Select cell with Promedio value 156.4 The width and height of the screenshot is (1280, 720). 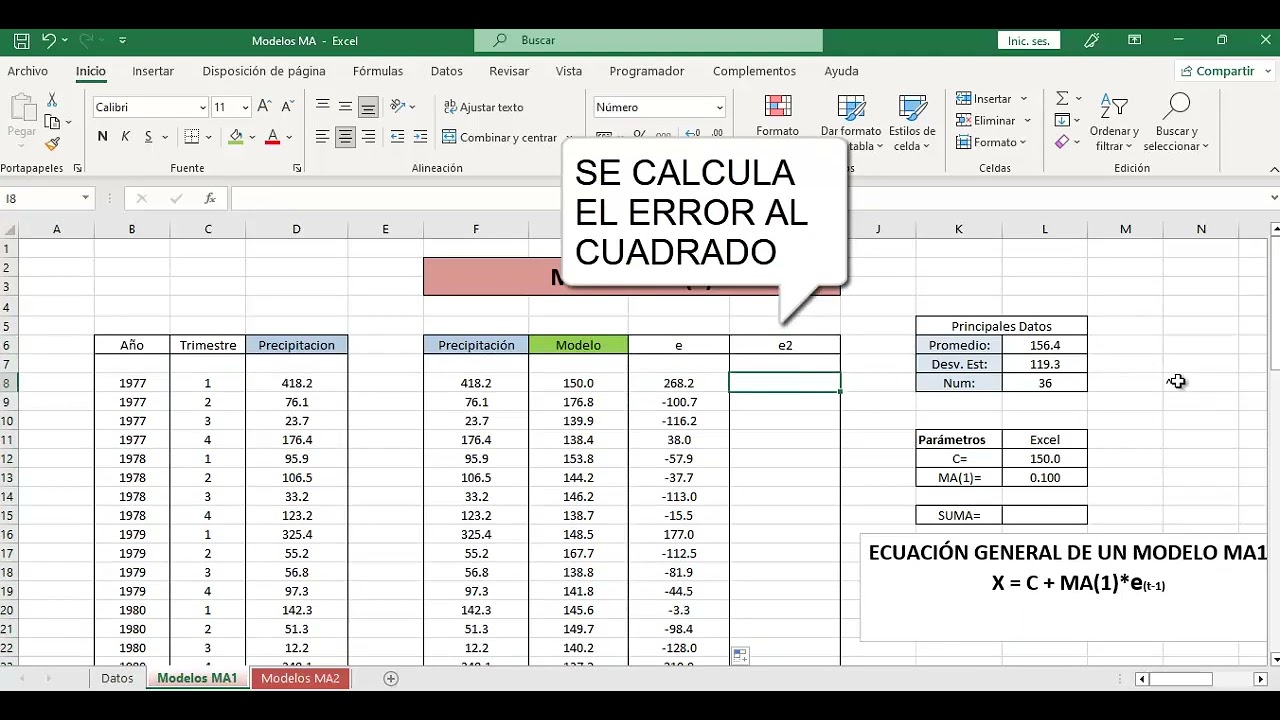pyautogui.click(x=1044, y=345)
